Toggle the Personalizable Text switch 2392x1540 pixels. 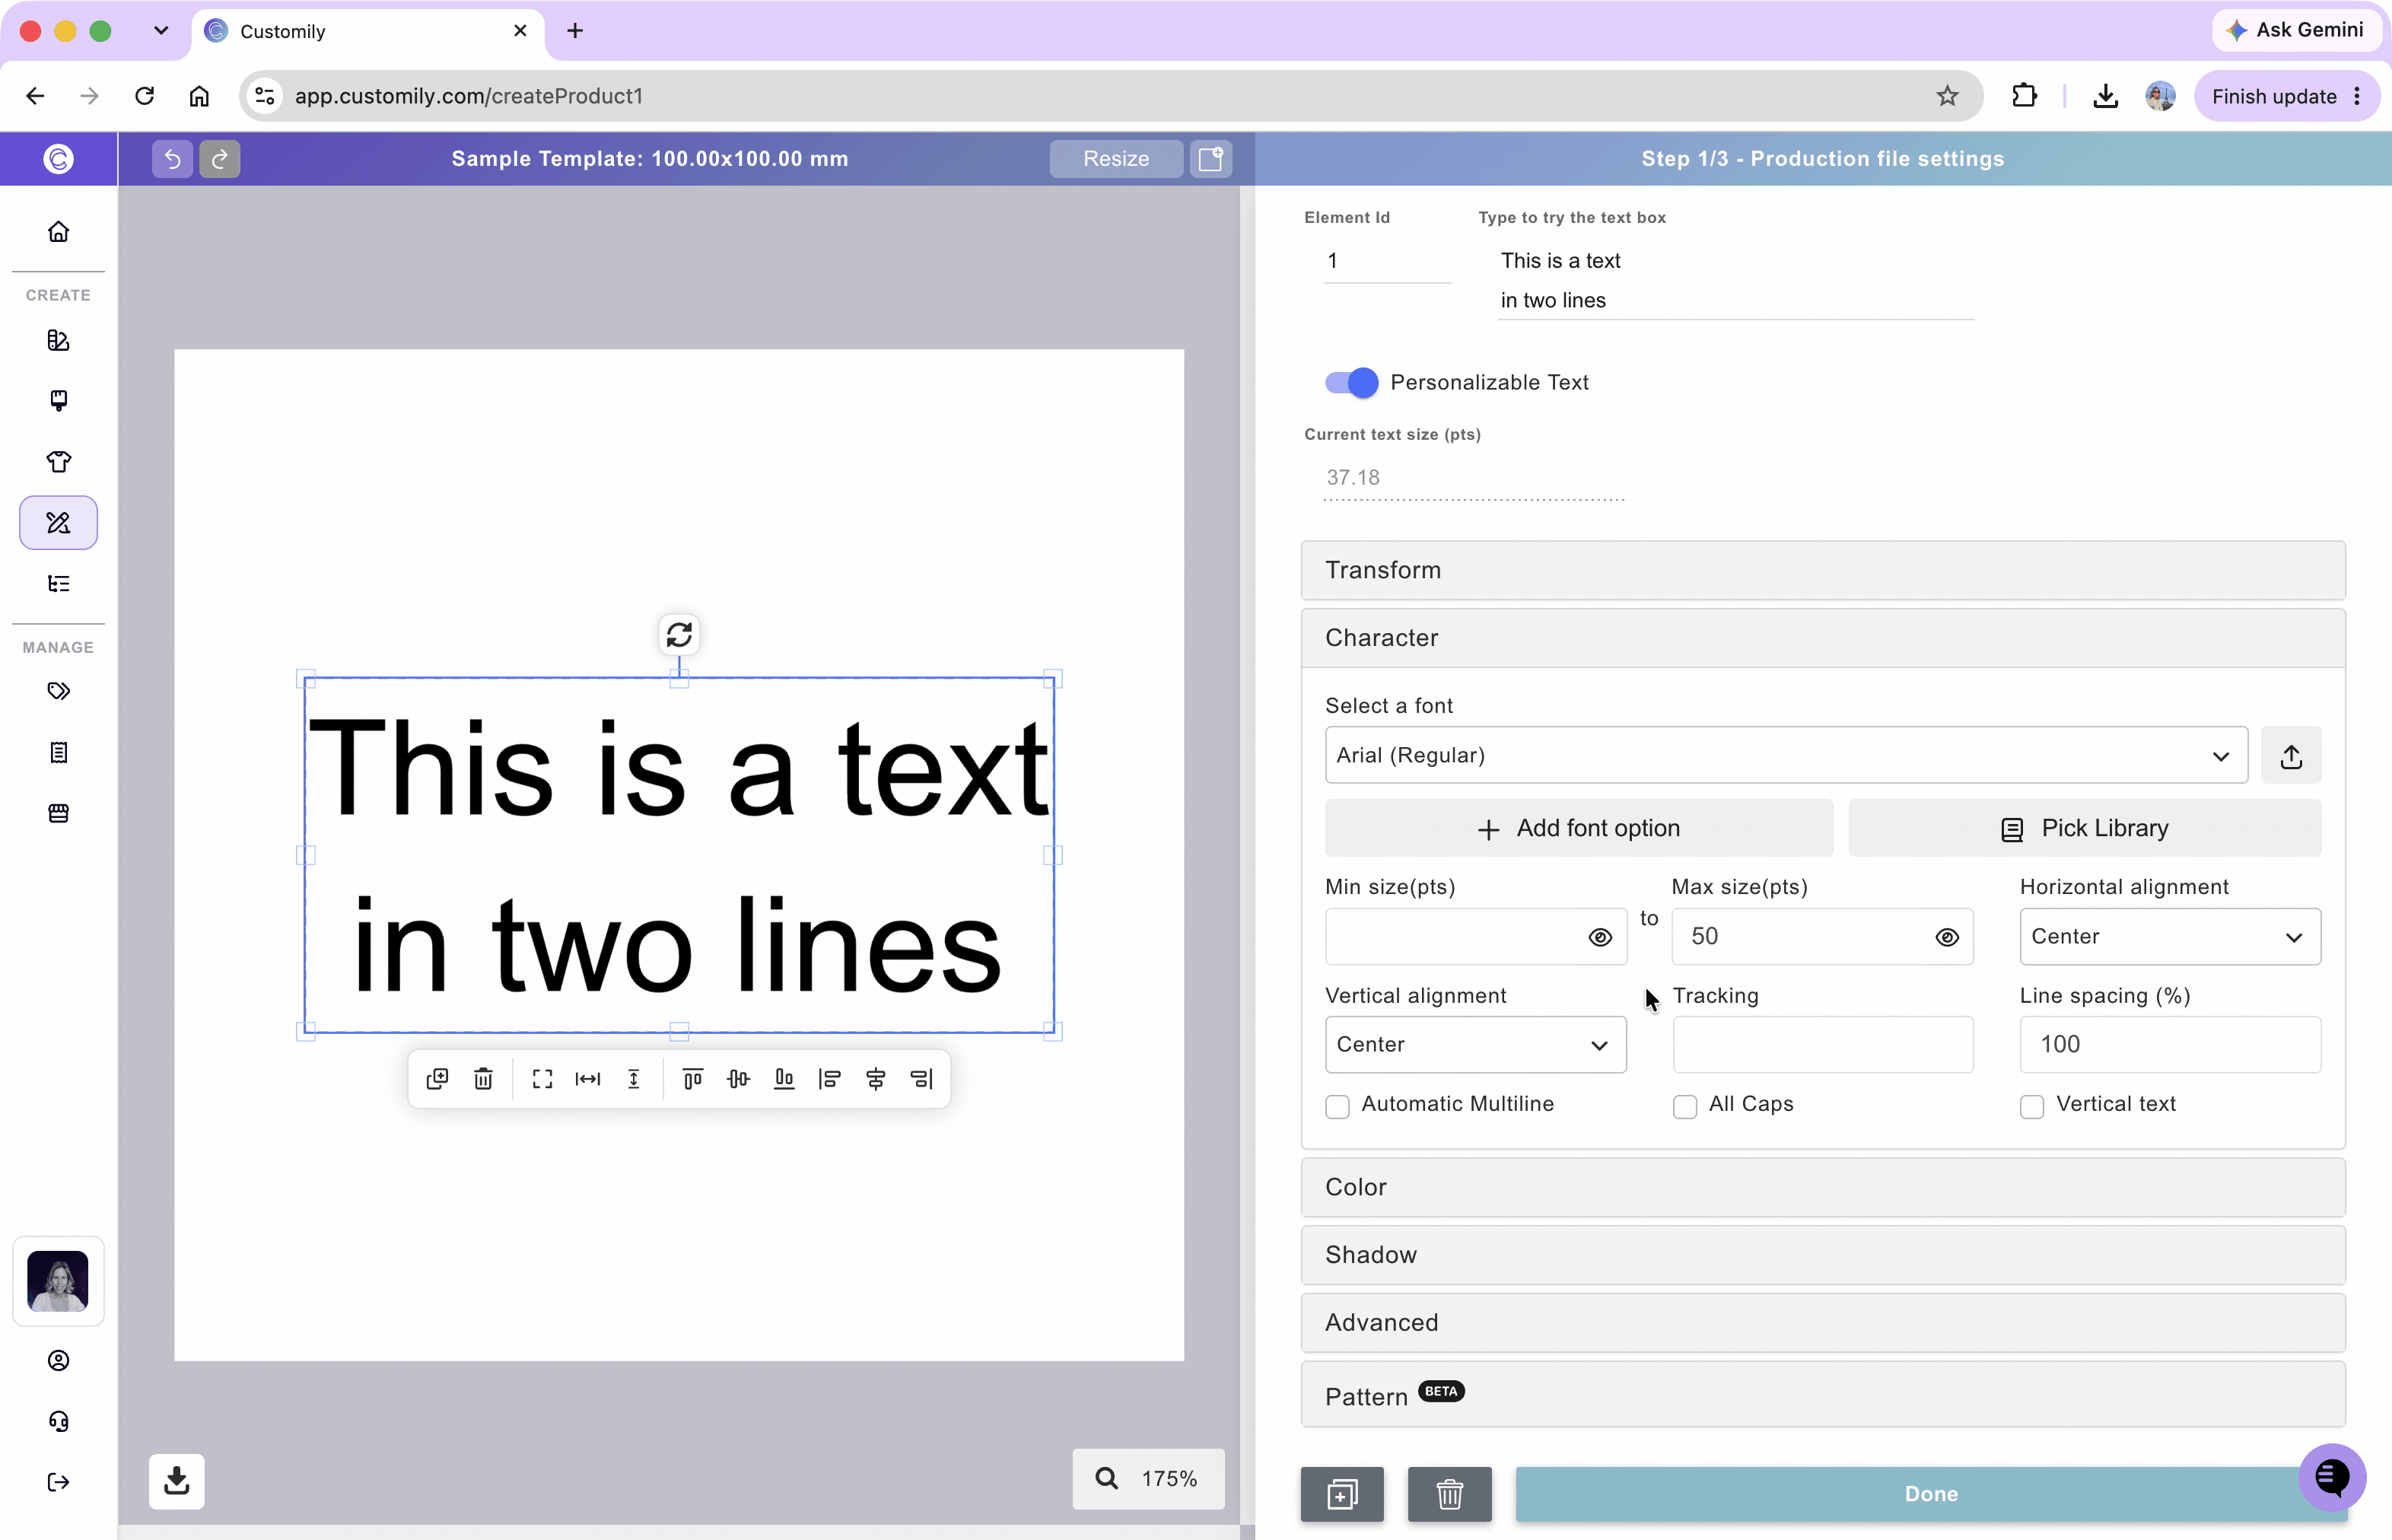click(x=1351, y=383)
